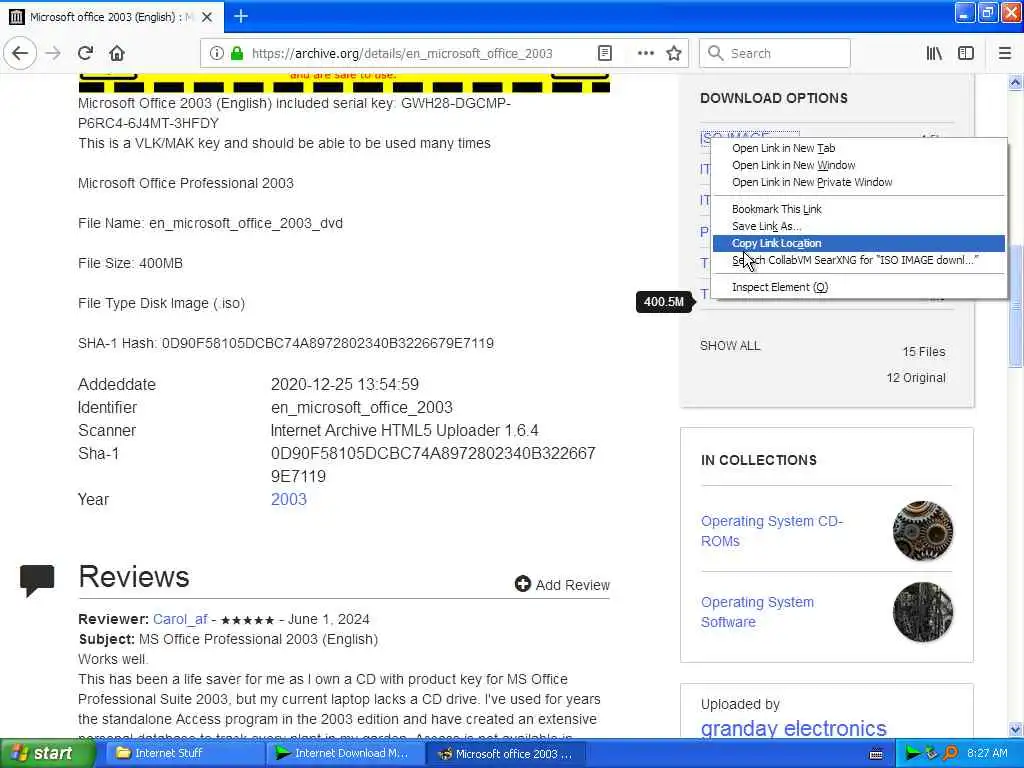This screenshot has width=1024, height=768.
Task: Click the browser Search box
Action: (x=775, y=54)
